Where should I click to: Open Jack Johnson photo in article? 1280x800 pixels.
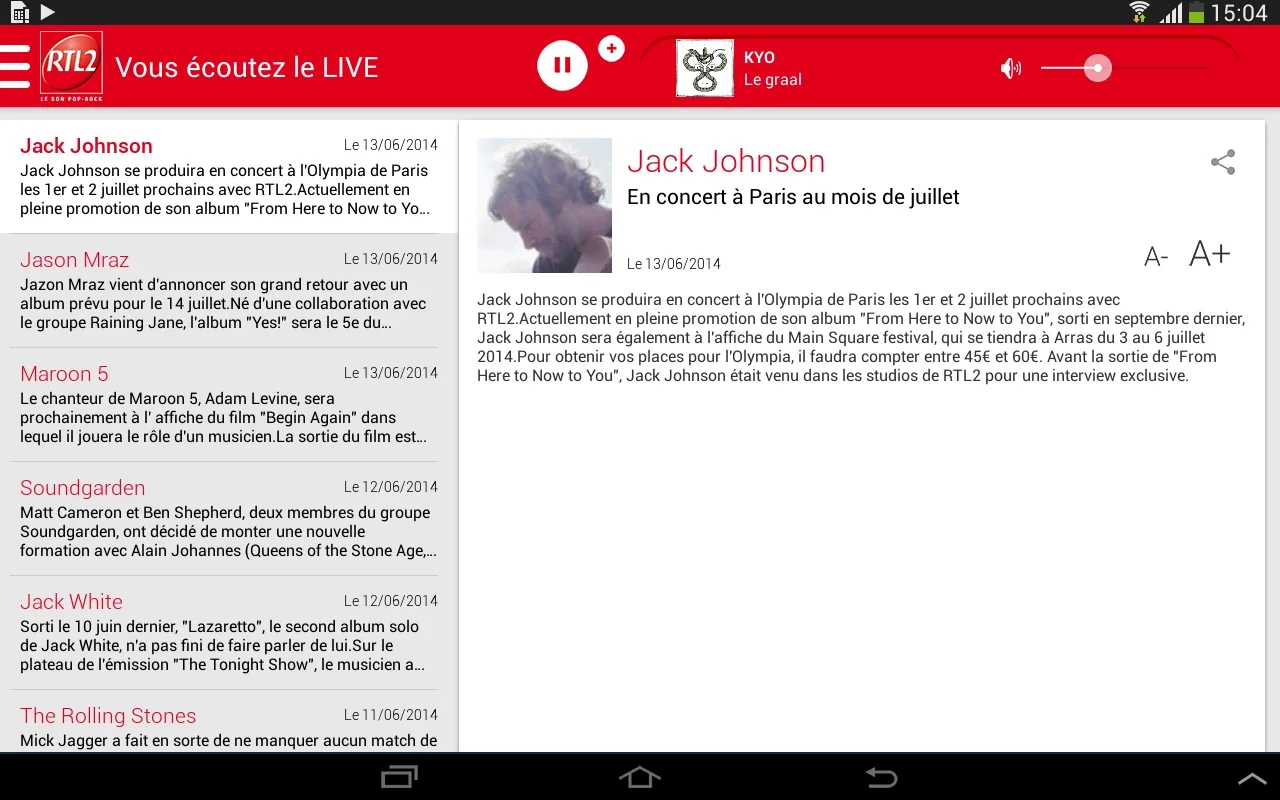[545, 205]
